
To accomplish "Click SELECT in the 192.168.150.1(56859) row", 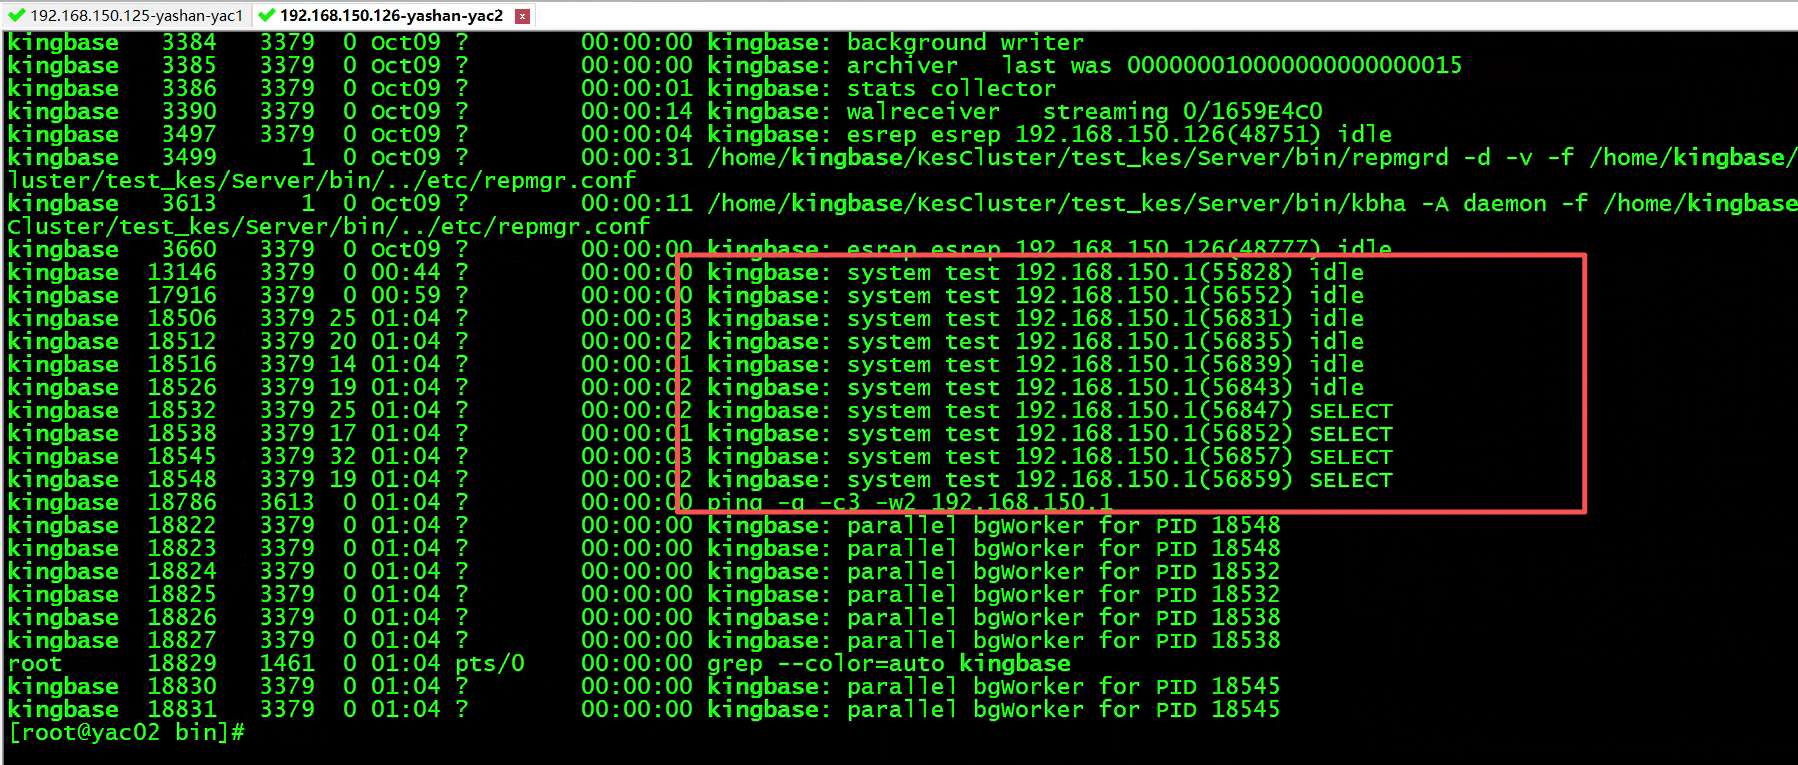I will click(1350, 480).
